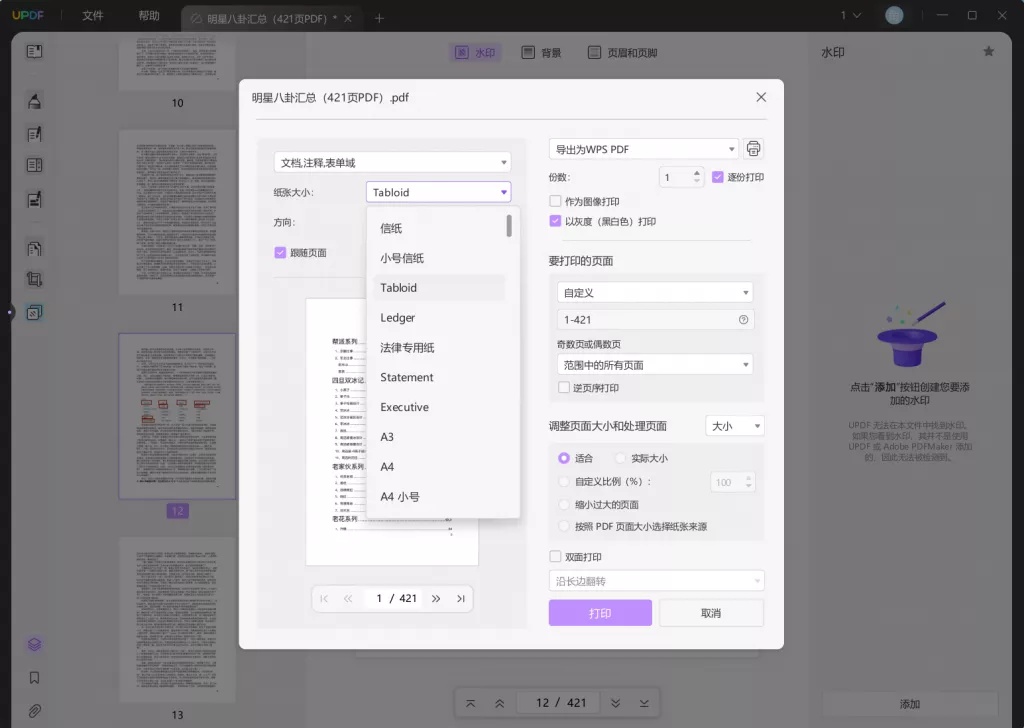This screenshot has height=728, width=1024.
Task: Select 缩小过大的页面 radio button
Action: [564, 505]
